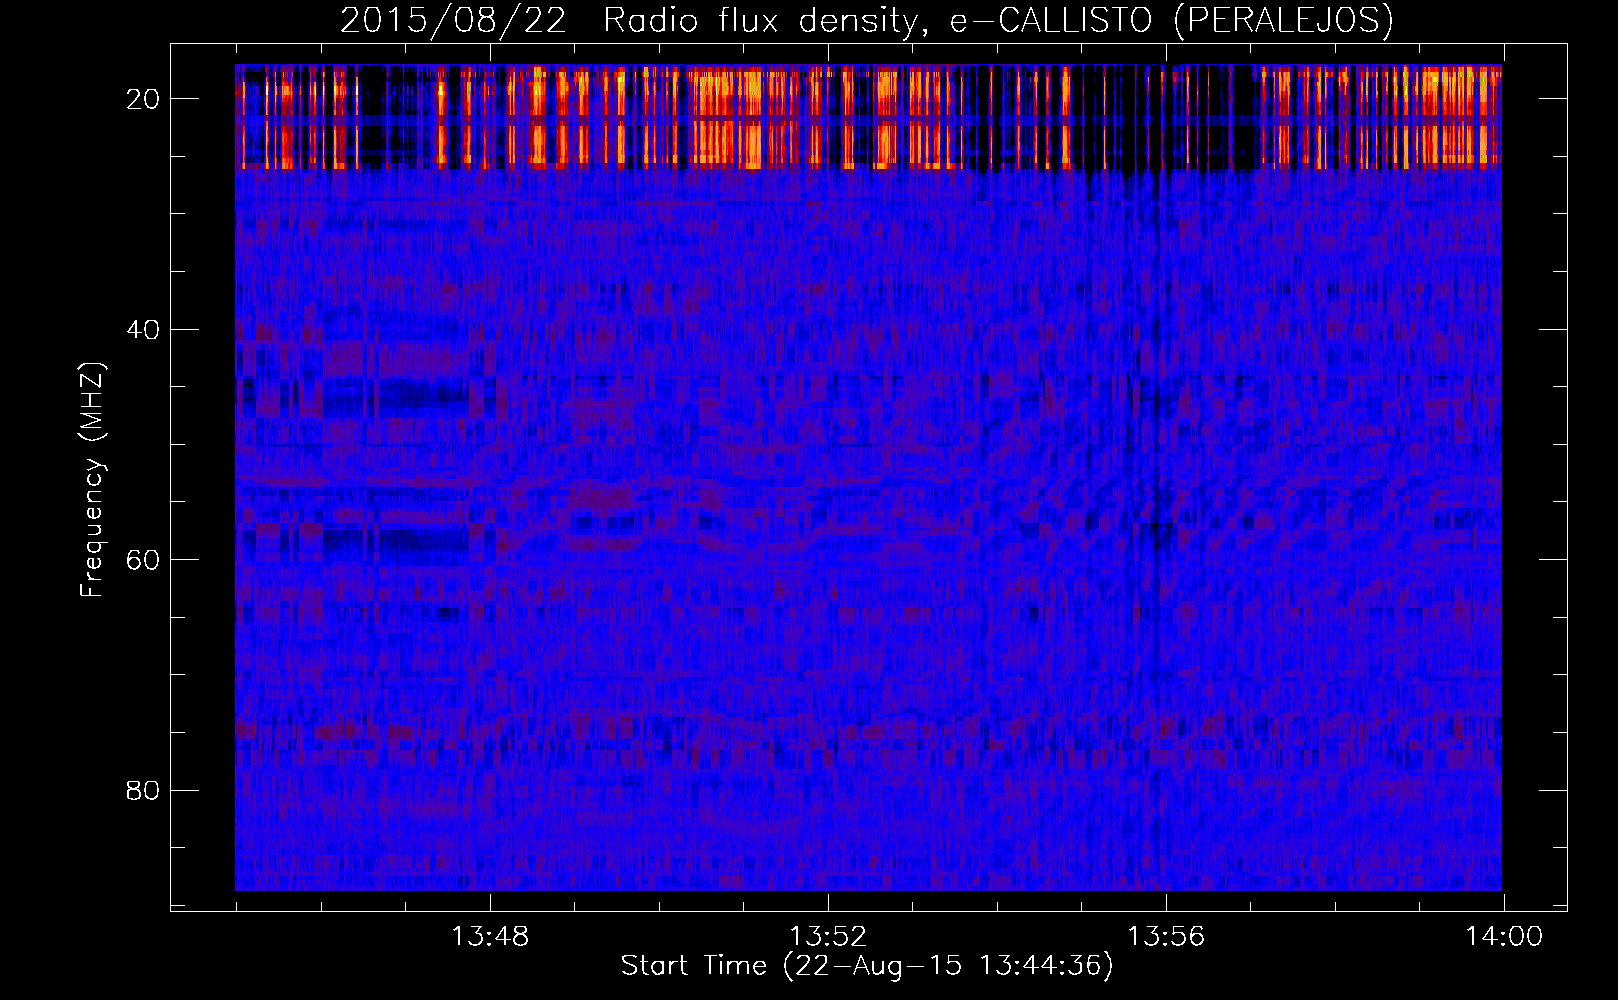Click the 13:52 time tick label
1618x1000 pixels.
click(828, 937)
